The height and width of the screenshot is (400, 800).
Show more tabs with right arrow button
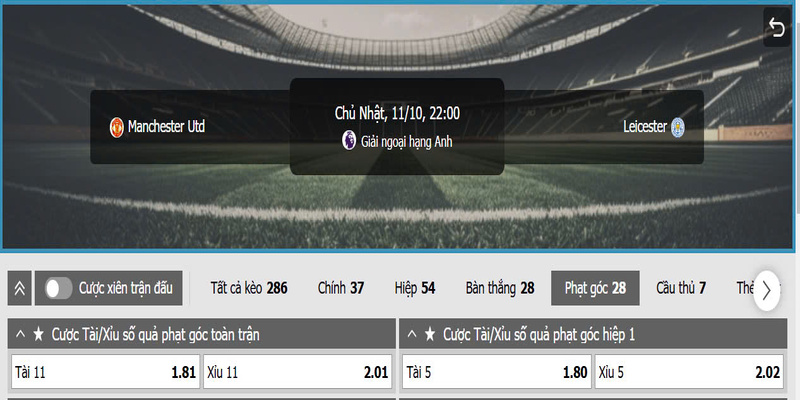766,290
